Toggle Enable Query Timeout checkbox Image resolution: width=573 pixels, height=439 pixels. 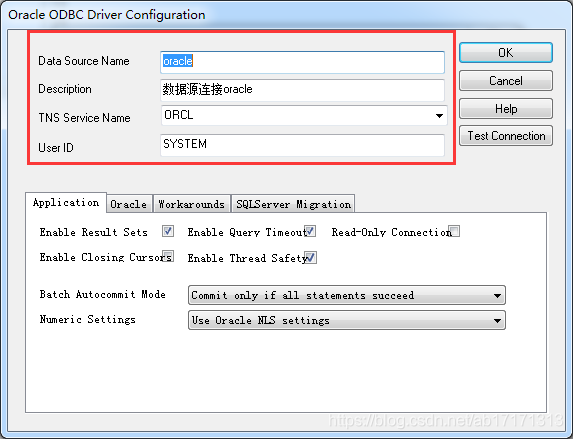click(x=310, y=231)
